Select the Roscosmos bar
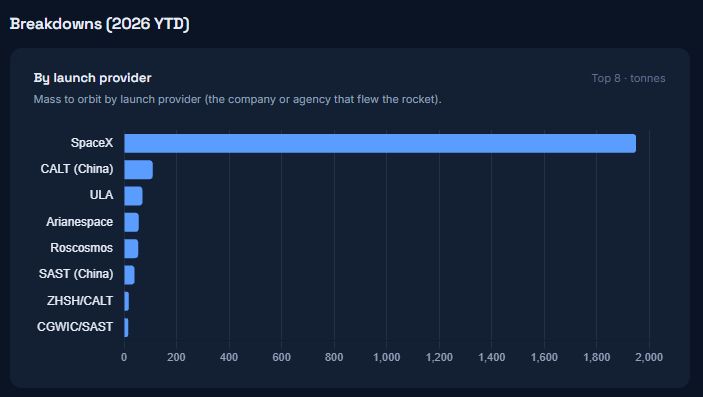The height and width of the screenshot is (397, 703). pos(131,249)
